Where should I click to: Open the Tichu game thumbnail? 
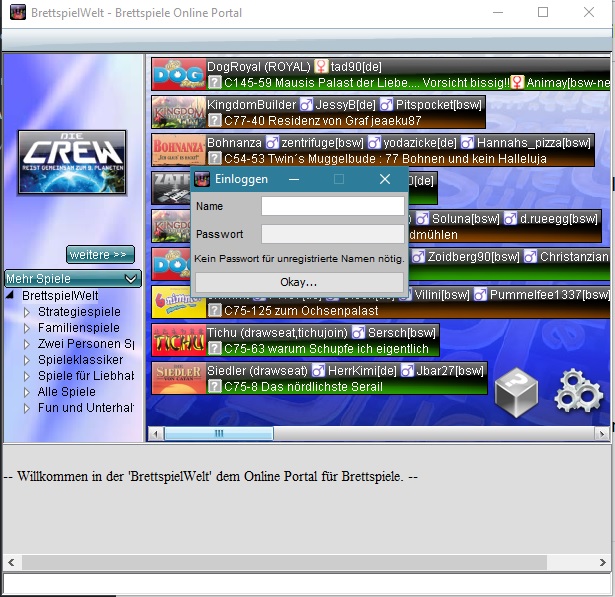click(x=179, y=340)
